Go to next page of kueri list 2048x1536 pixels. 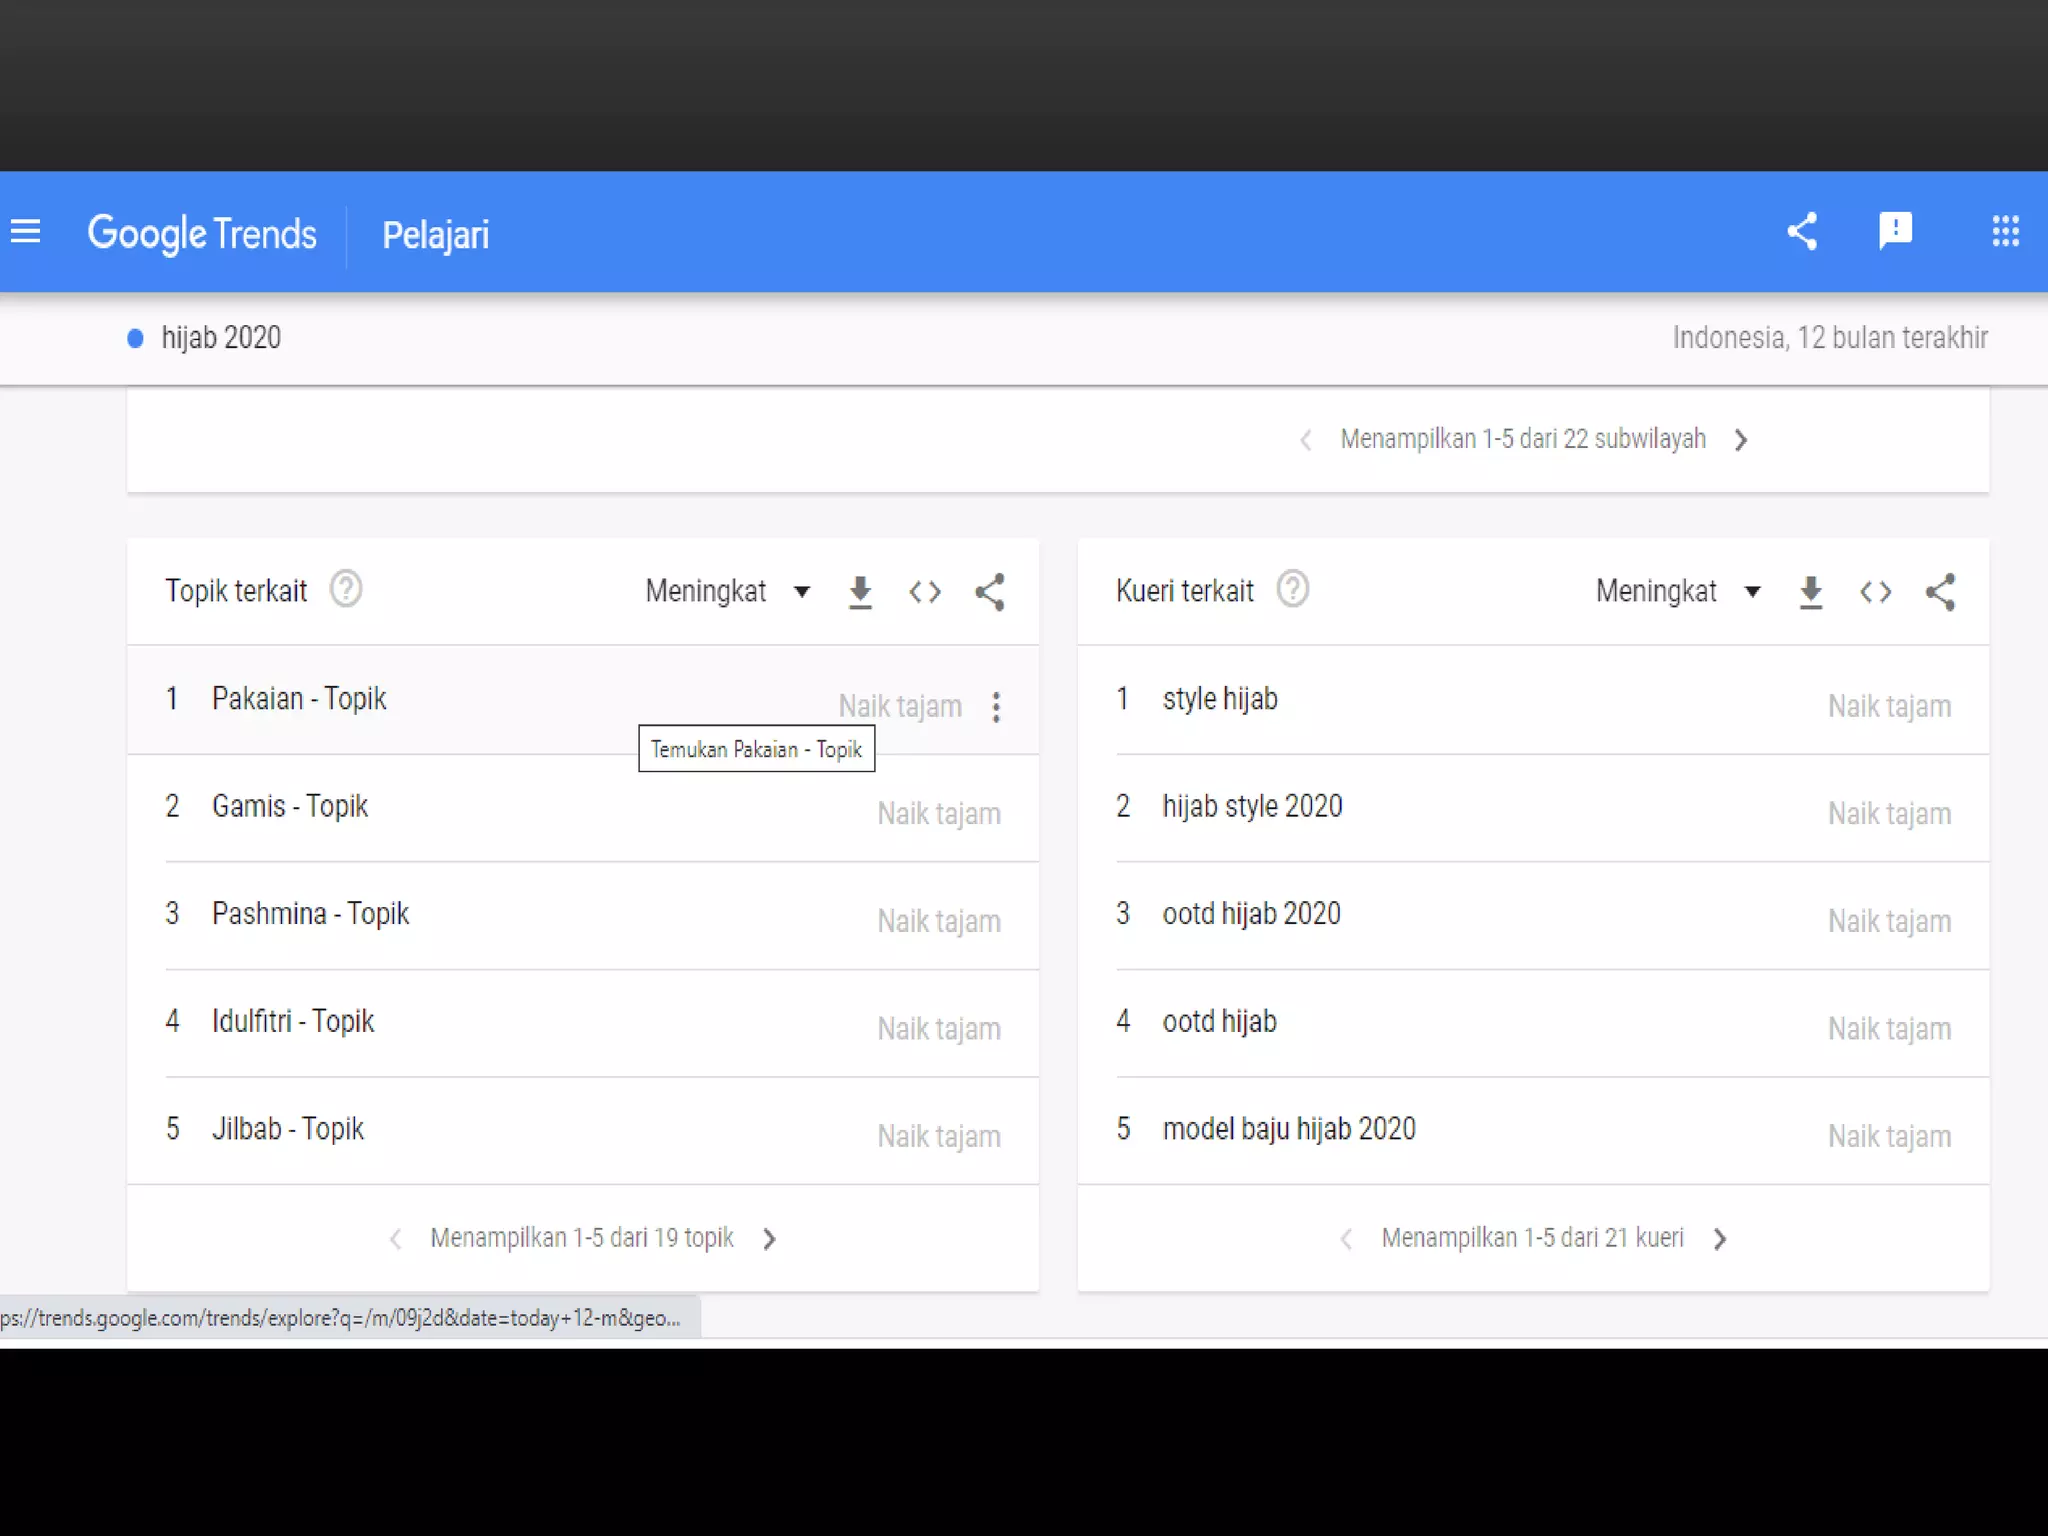tap(1720, 1239)
